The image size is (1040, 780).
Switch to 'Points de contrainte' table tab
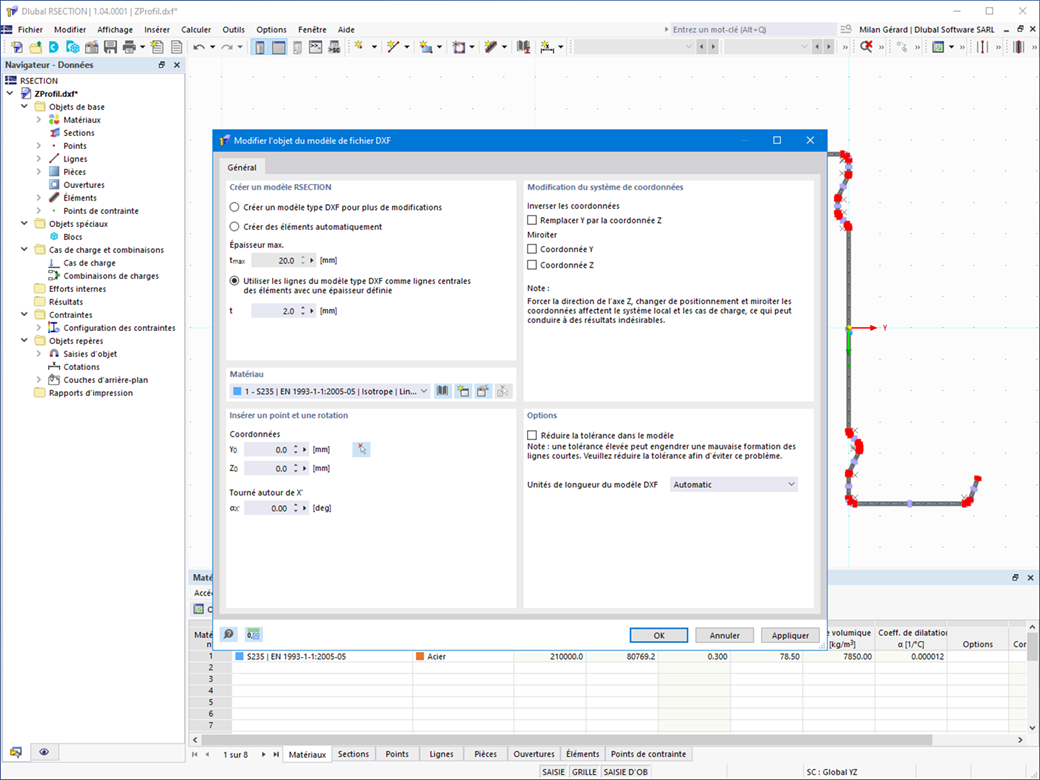[648, 754]
